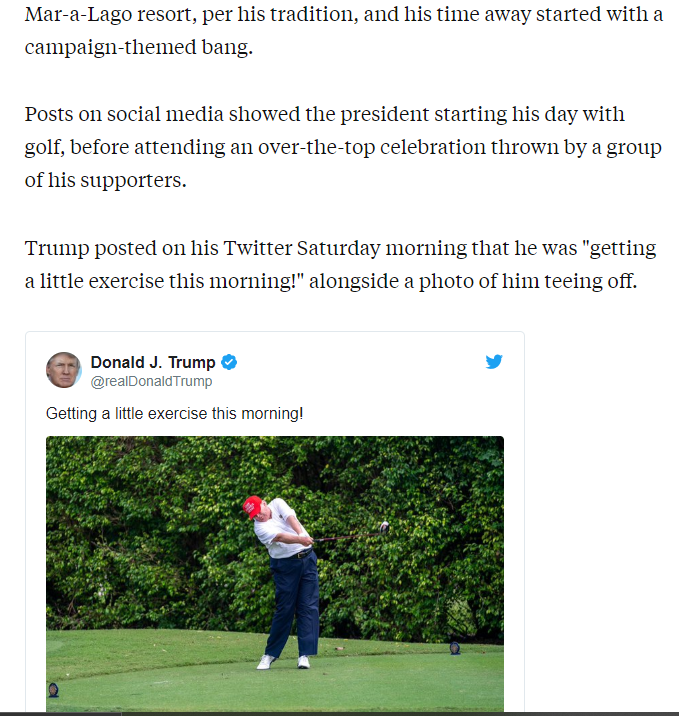Click the blue verified checkmark badge
This screenshot has height=716, width=679.
[229, 362]
